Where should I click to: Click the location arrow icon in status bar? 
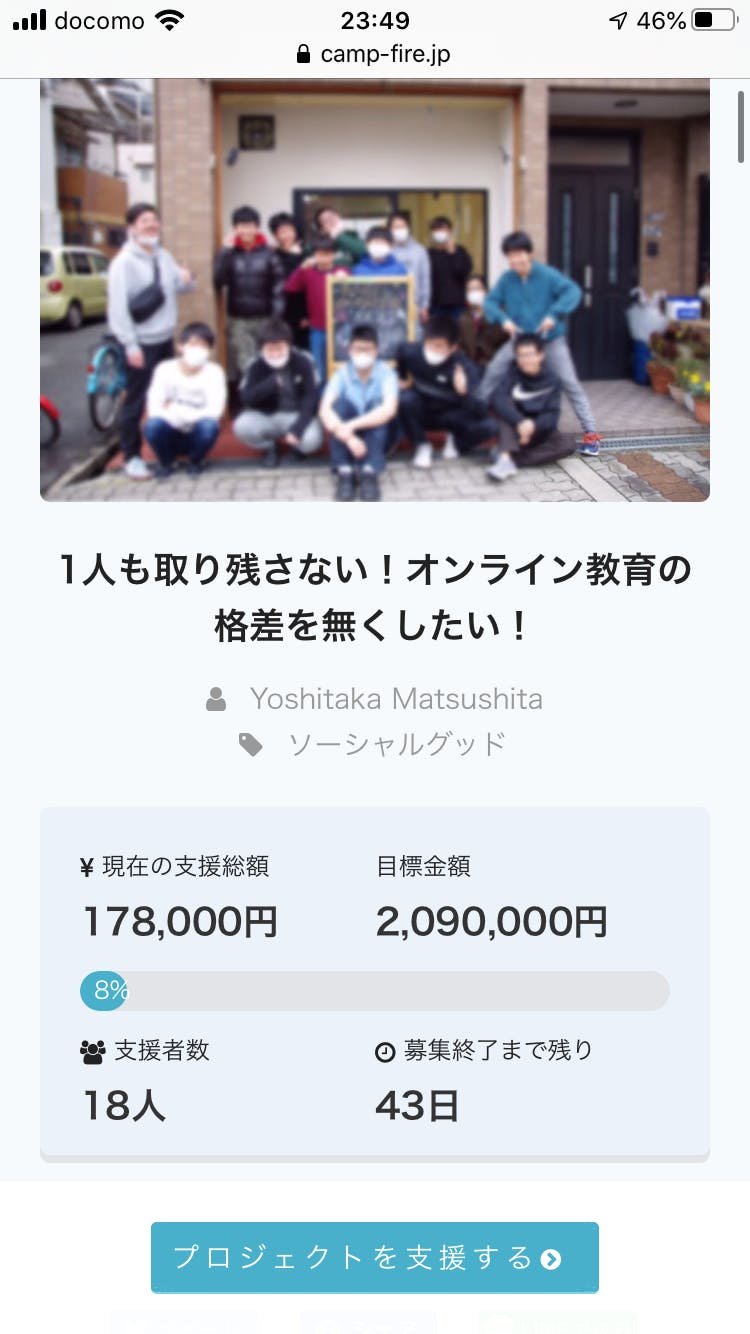point(618,20)
